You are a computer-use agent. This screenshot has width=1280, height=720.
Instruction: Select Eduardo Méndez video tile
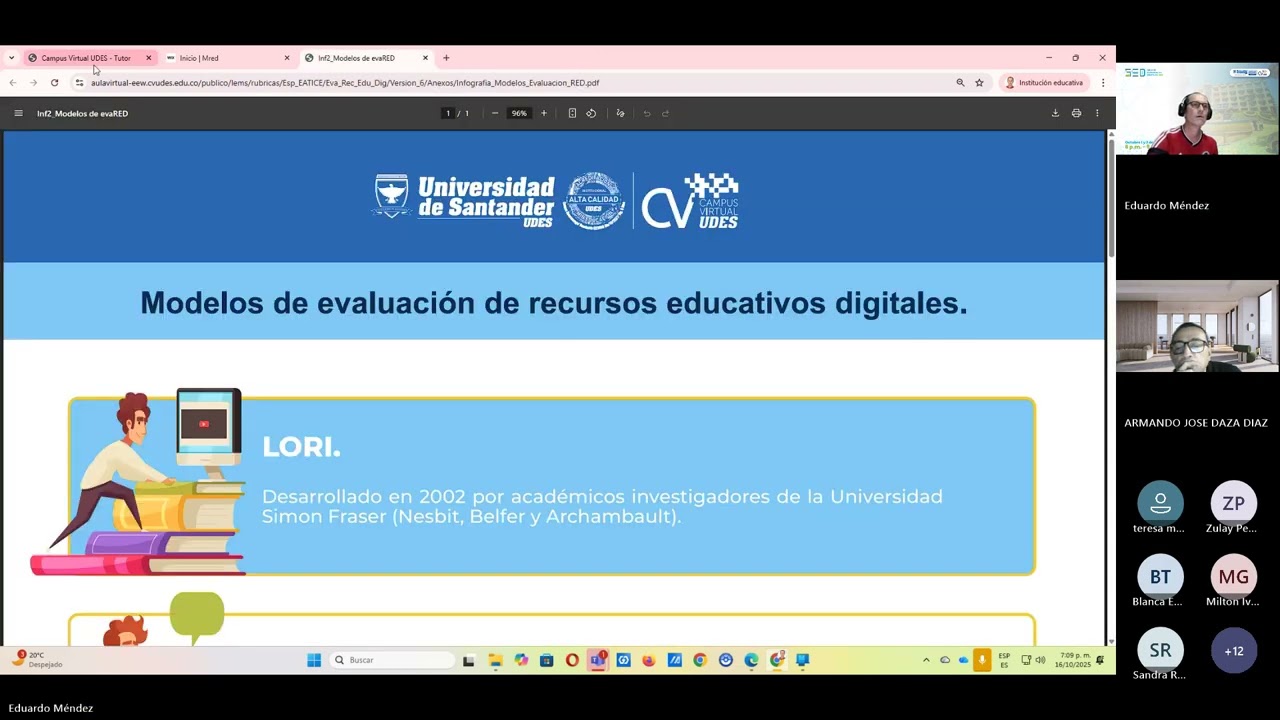1197,109
